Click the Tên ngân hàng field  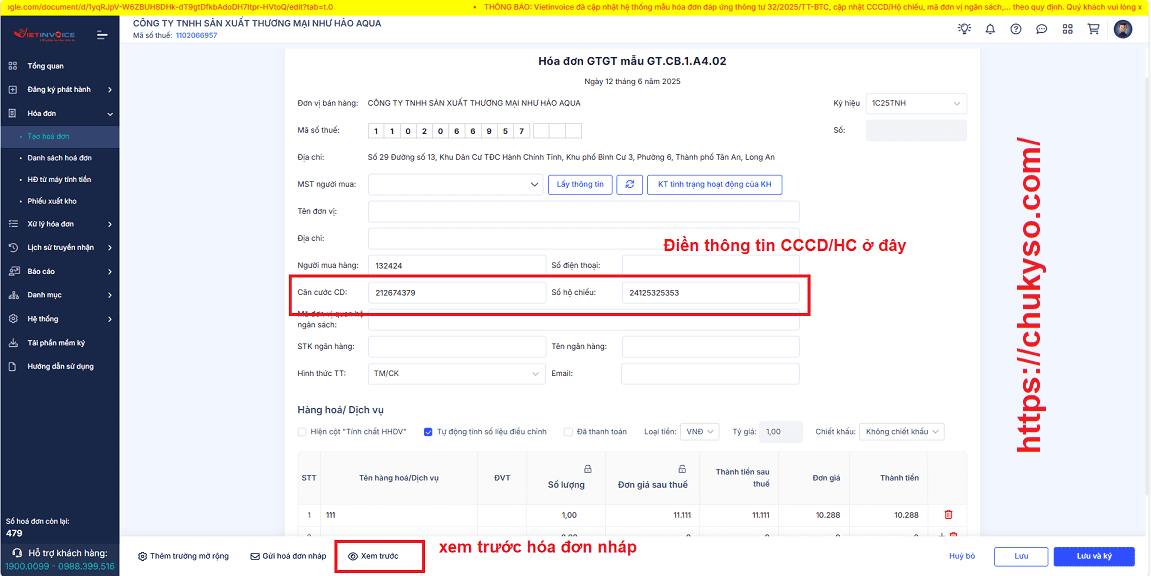coord(710,346)
